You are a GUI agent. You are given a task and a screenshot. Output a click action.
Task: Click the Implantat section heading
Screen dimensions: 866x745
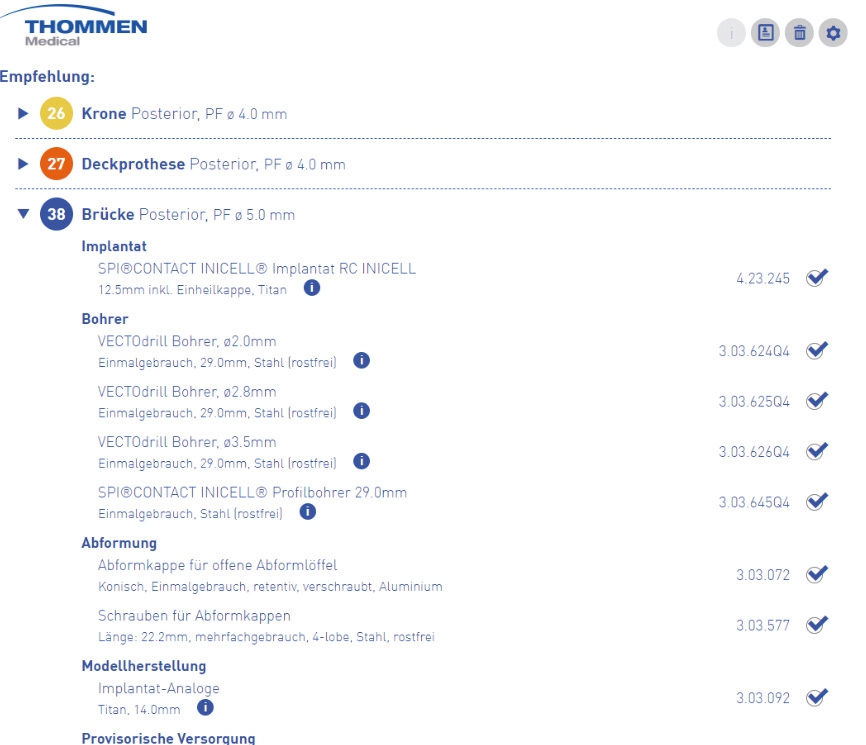tap(114, 246)
